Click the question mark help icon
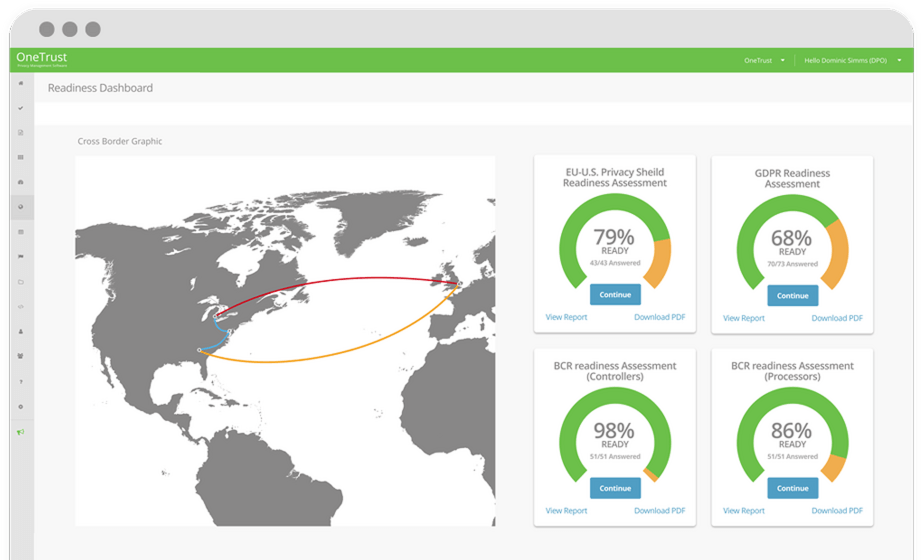This screenshot has height=560, width=921. click(x=21, y=382)
